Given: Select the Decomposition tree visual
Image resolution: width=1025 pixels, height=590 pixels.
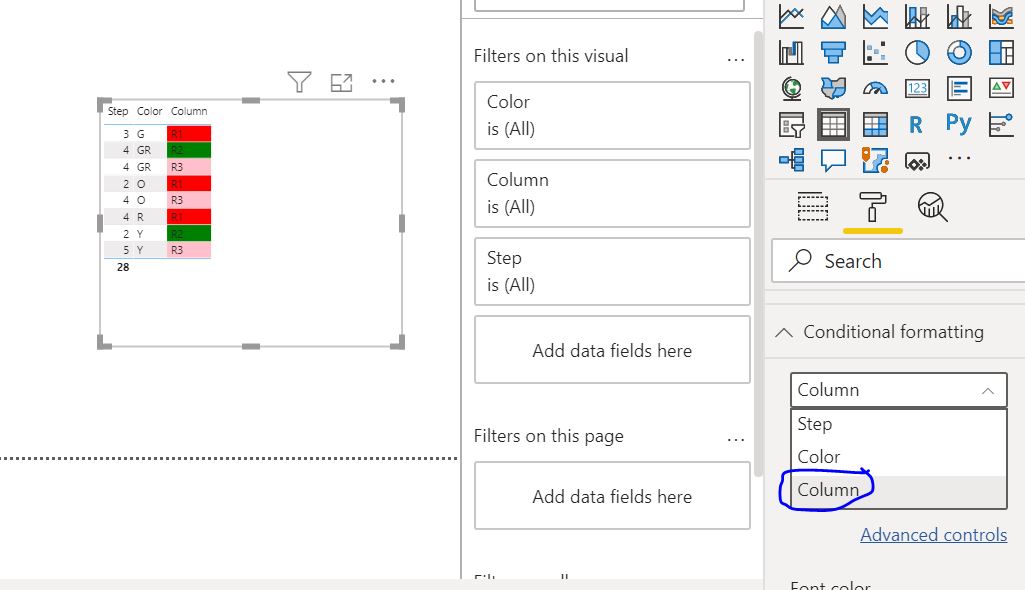Looking at the screenshot, I should tap(791, 160).
